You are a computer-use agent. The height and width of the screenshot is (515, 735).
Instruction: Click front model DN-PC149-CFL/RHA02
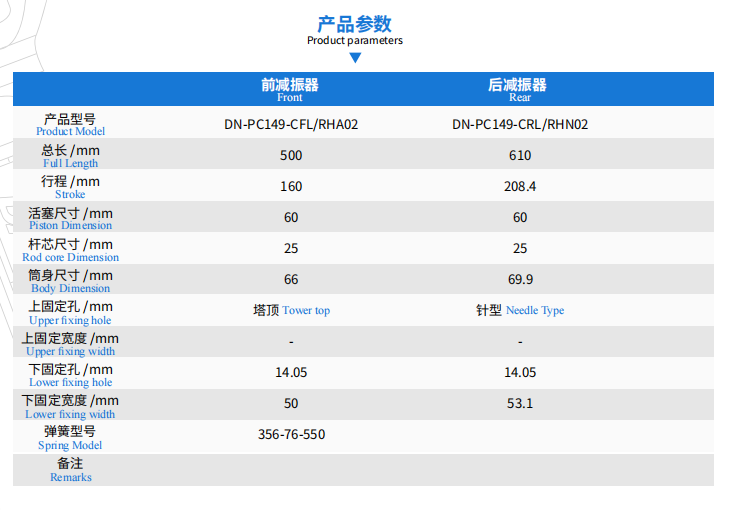click(x=291, y=125)
